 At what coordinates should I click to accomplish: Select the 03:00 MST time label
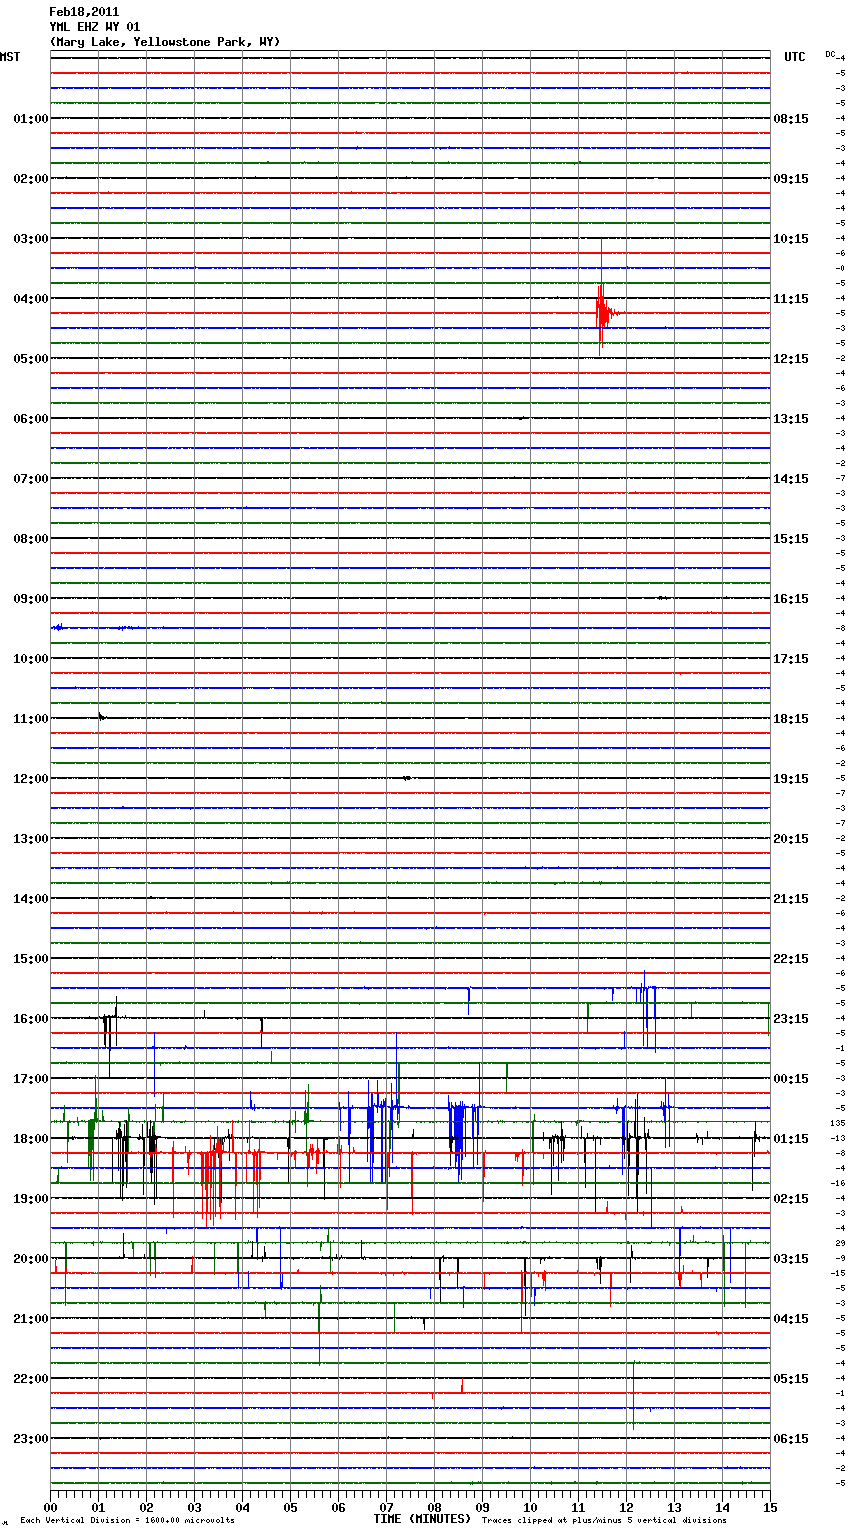(30, 239)
